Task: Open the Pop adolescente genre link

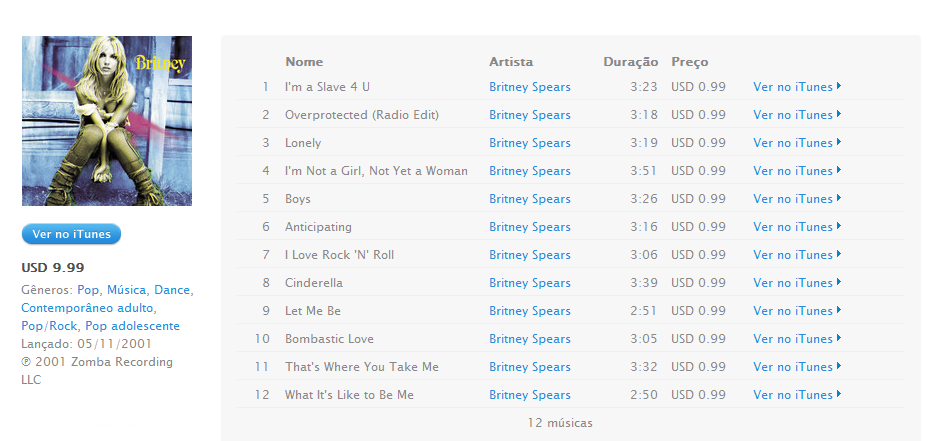Action: 133,326
